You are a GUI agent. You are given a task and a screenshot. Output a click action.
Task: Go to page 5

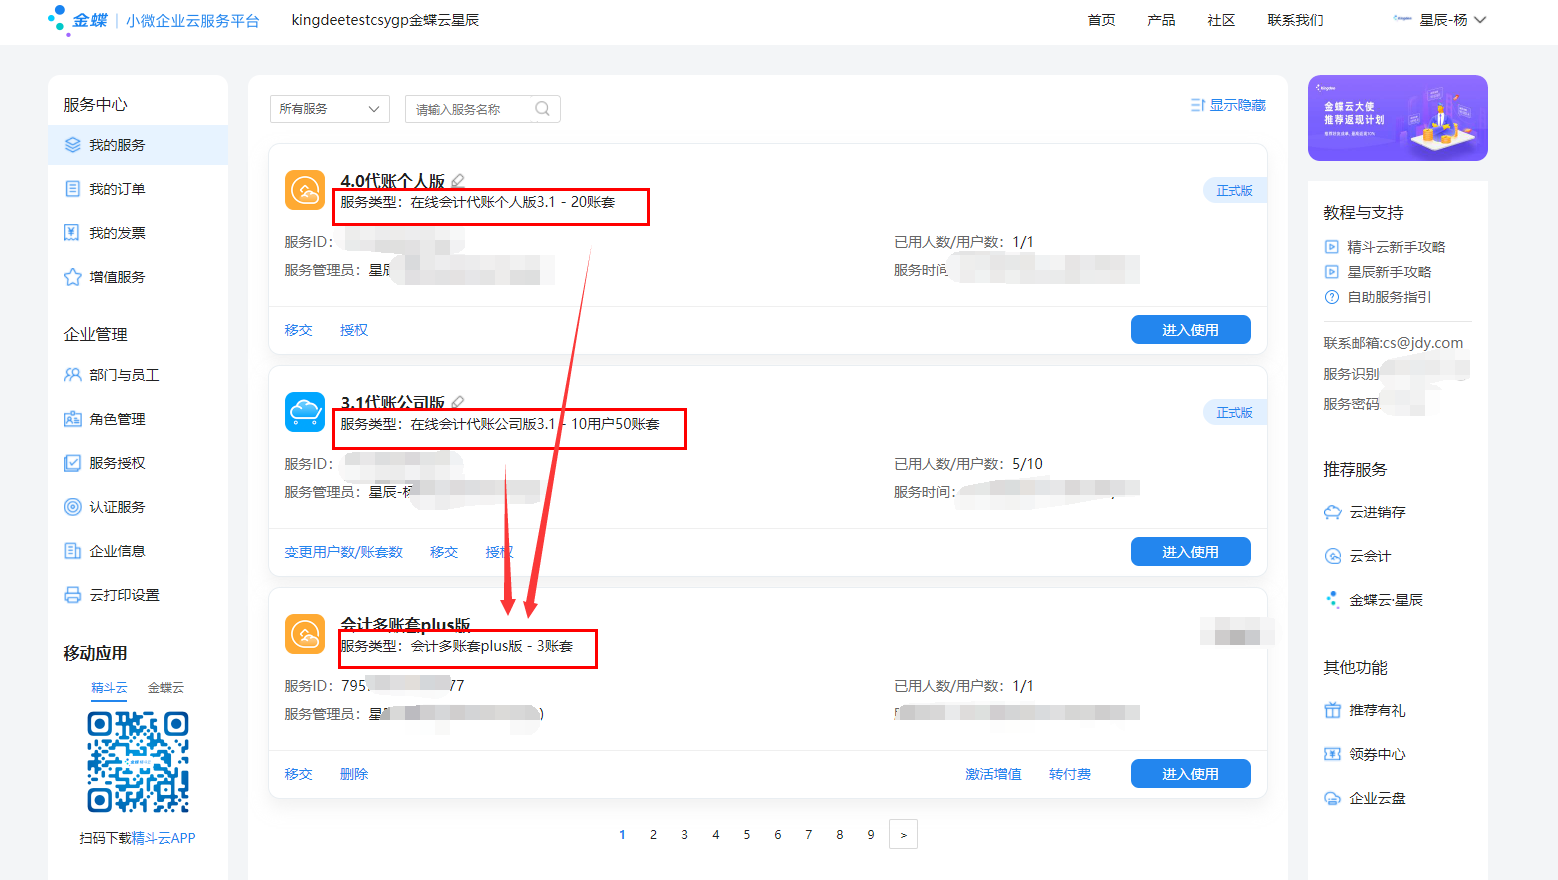(x=746, y=835)
